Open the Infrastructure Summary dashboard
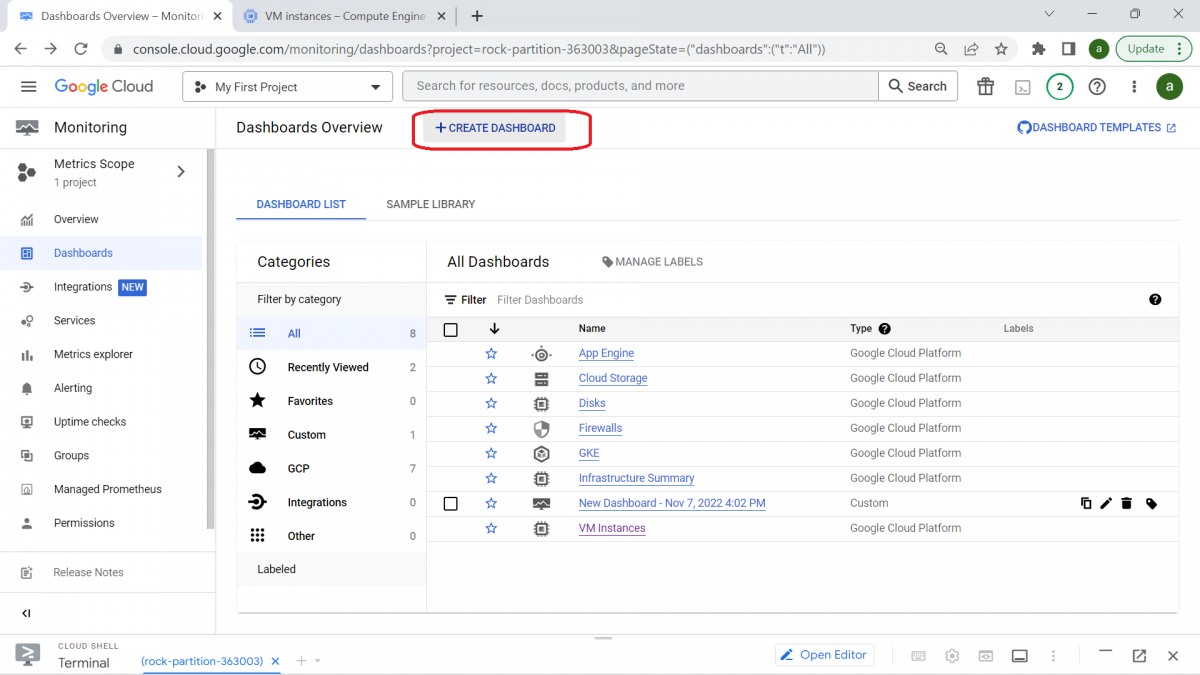Viewport: 1200px width, 675px height. coord(636,478)
